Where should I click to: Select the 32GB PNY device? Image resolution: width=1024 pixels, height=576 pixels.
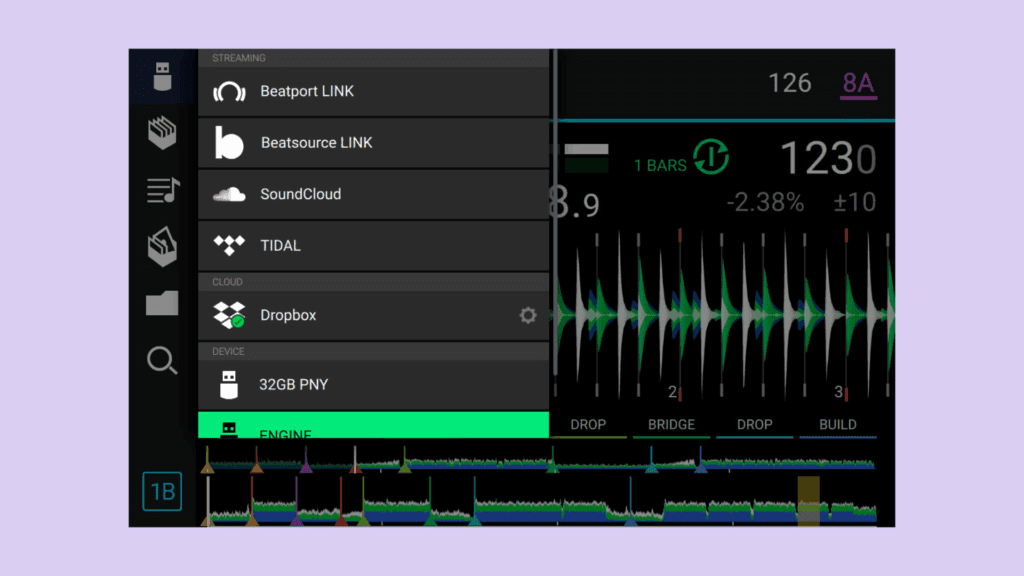click(374, 385)
